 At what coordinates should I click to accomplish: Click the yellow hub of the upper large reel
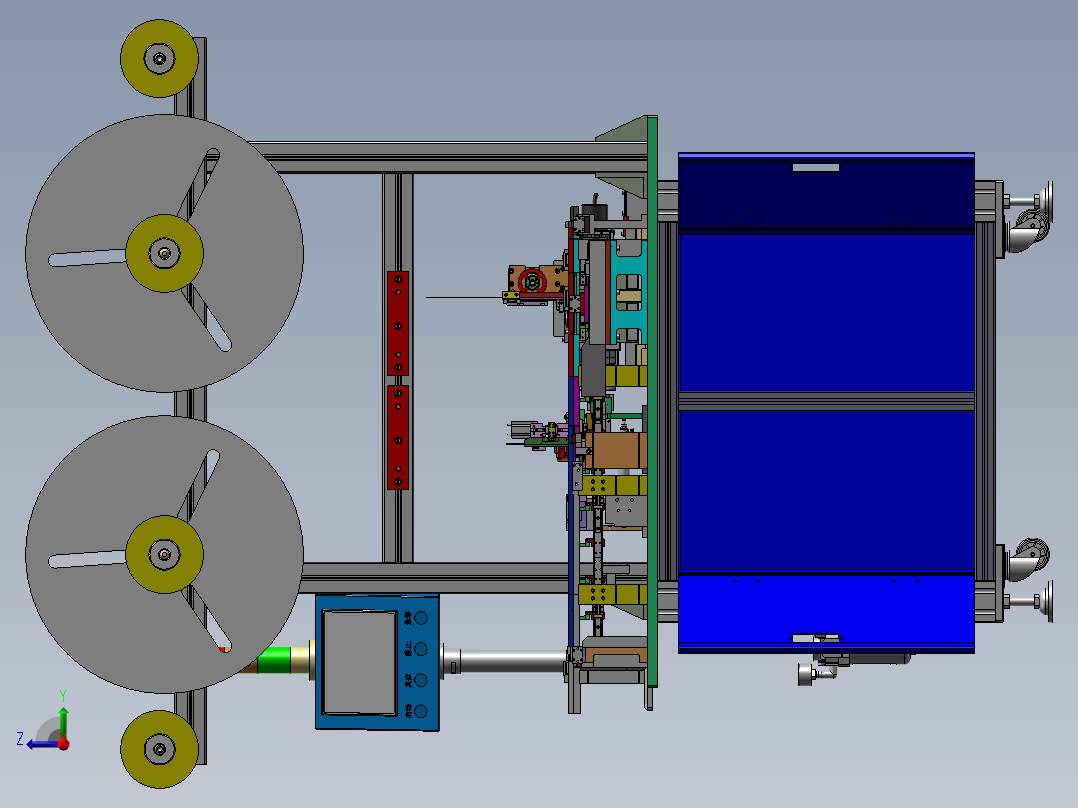coord(164,253)
